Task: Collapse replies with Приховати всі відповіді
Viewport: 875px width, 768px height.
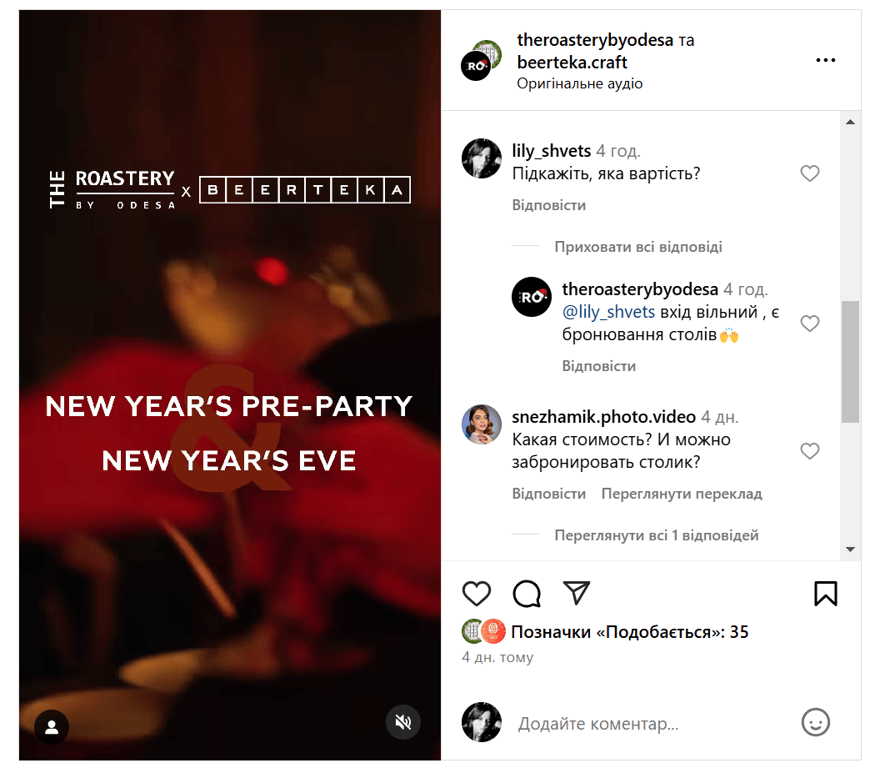Action: coord(638,247)
